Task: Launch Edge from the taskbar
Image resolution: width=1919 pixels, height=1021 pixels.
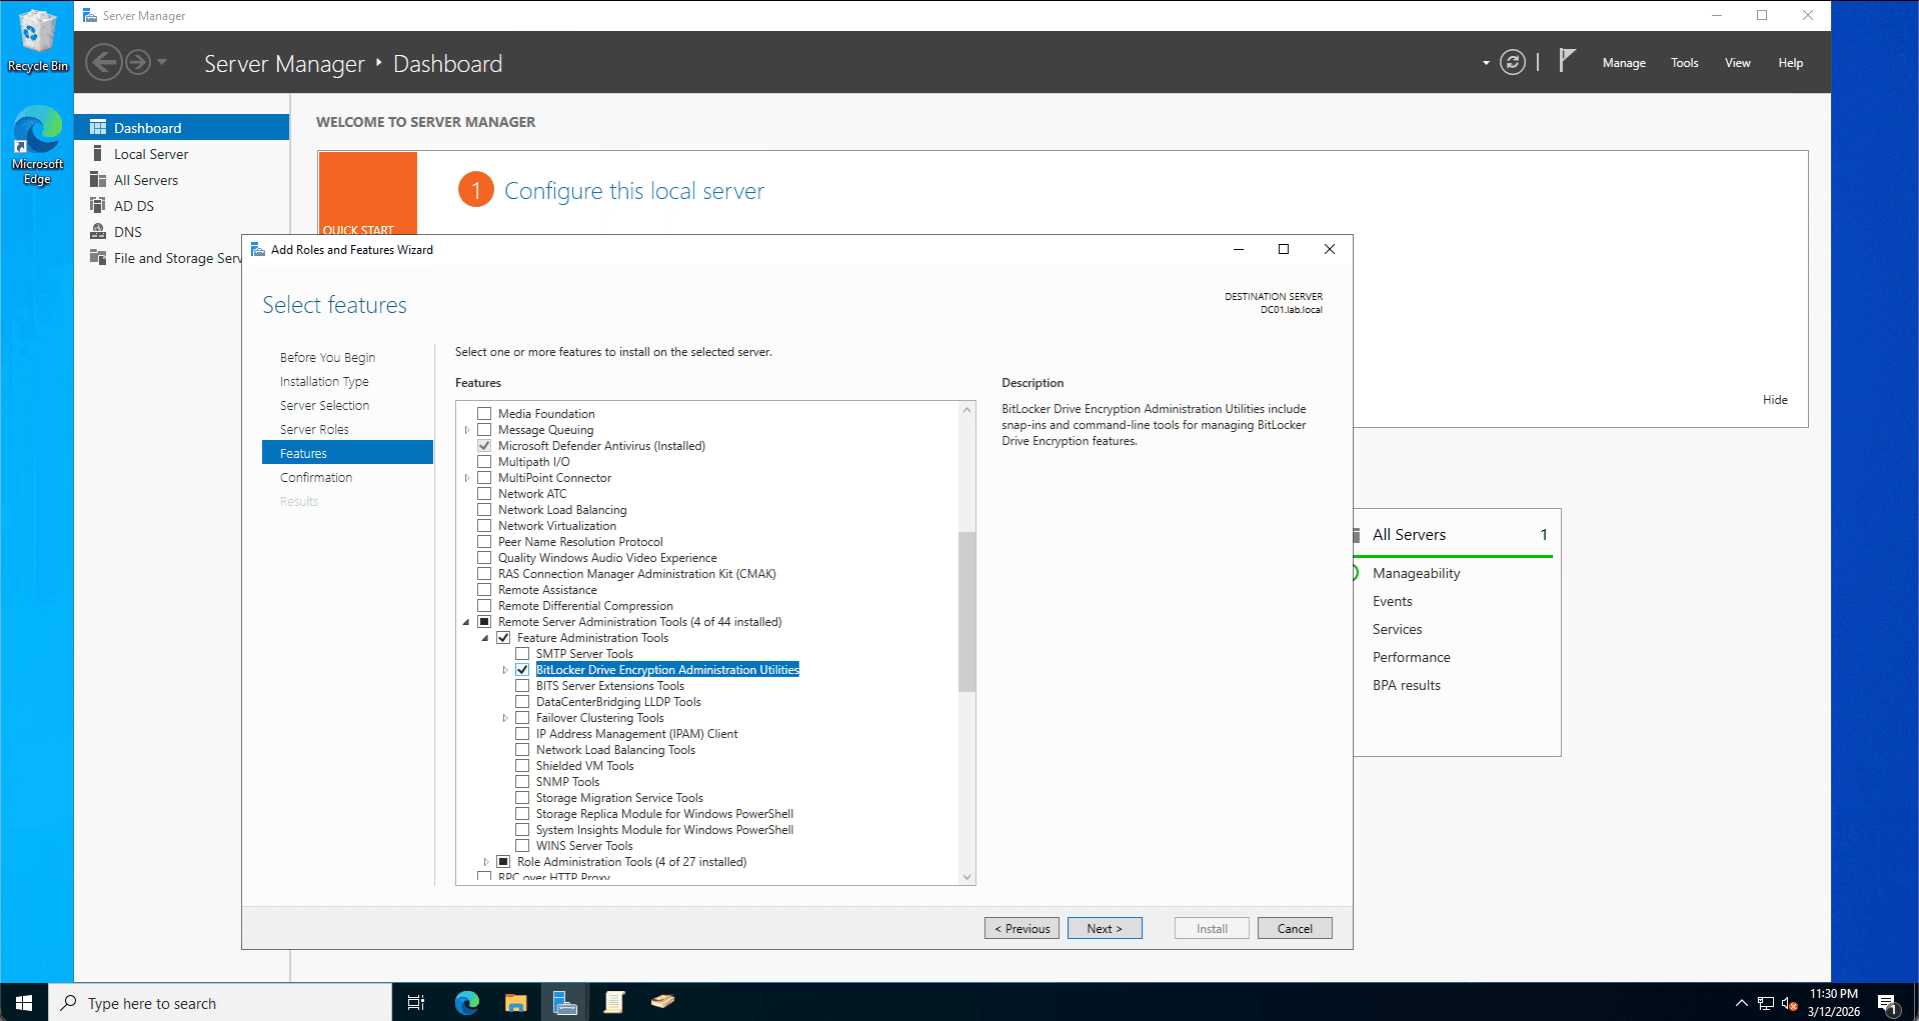Action: (467, 1002)
